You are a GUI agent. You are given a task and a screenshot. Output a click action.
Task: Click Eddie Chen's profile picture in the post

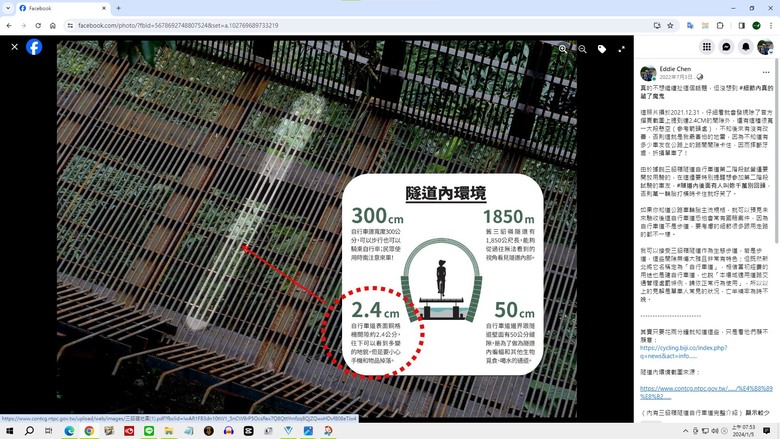coord(648,73)
